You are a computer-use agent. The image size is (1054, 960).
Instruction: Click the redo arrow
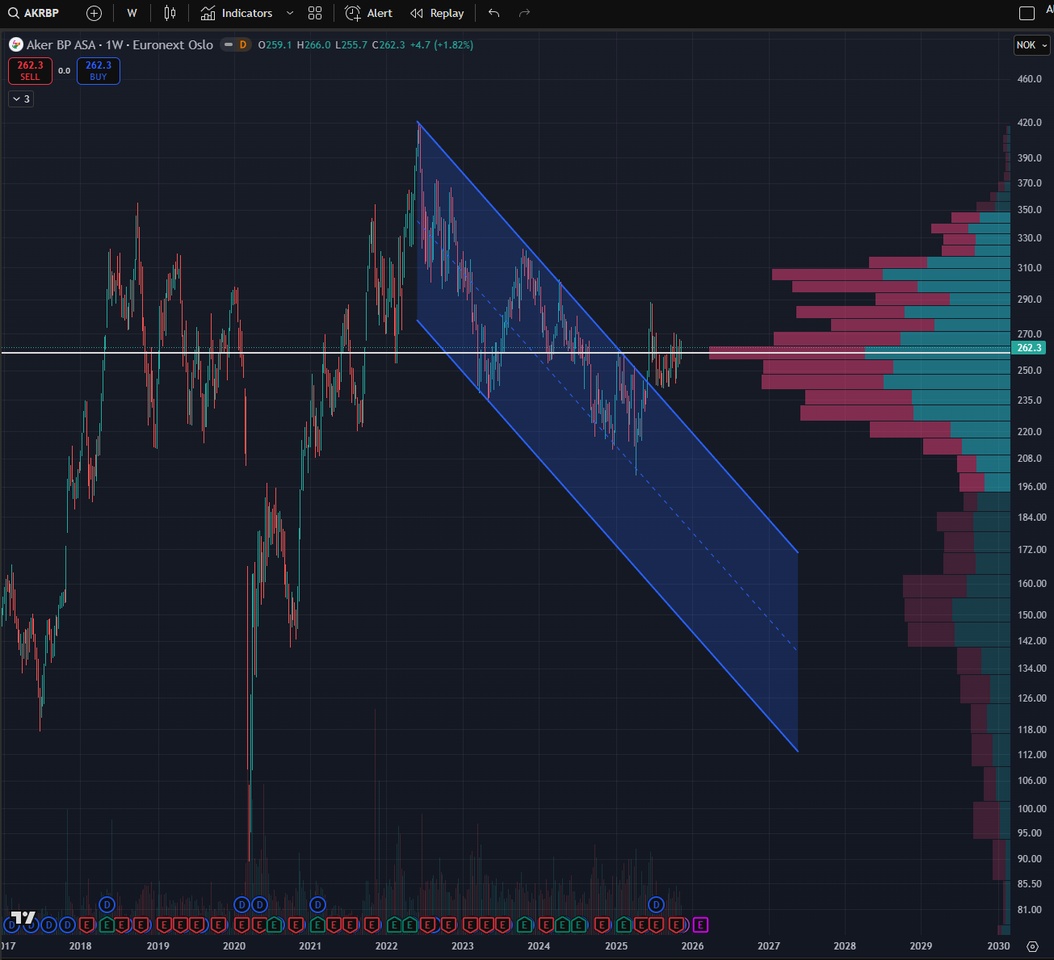coord(524,13)
